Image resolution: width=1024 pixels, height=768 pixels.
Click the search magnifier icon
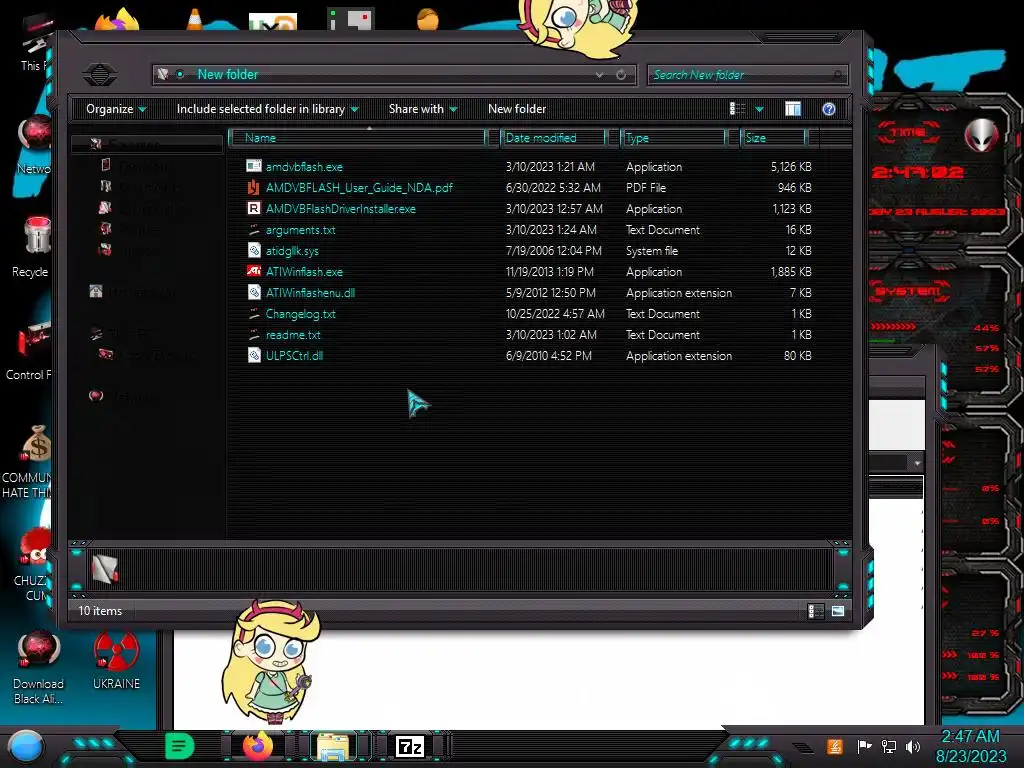tap(838, 75)
